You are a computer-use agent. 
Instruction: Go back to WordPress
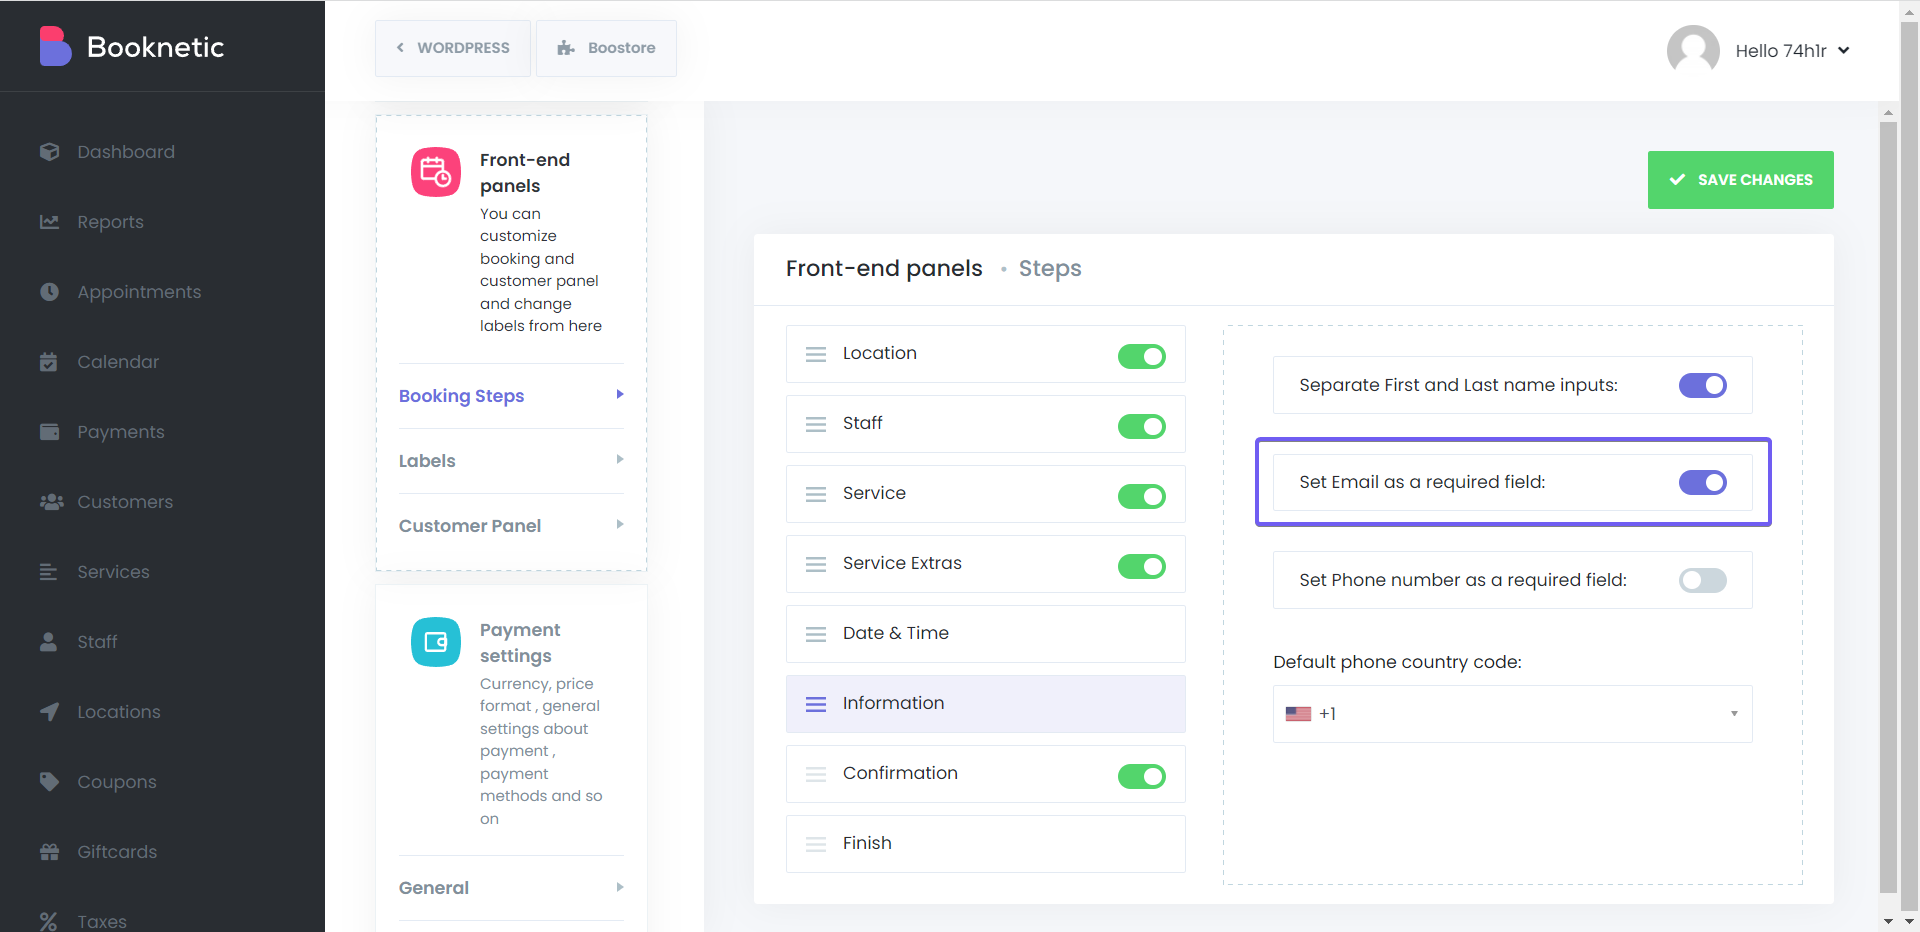pos(453,48)
